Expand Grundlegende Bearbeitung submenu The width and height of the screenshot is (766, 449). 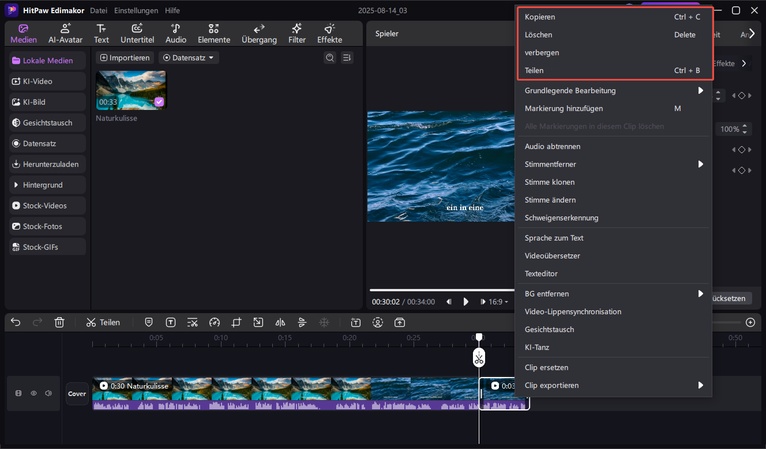tap(613, 90)
